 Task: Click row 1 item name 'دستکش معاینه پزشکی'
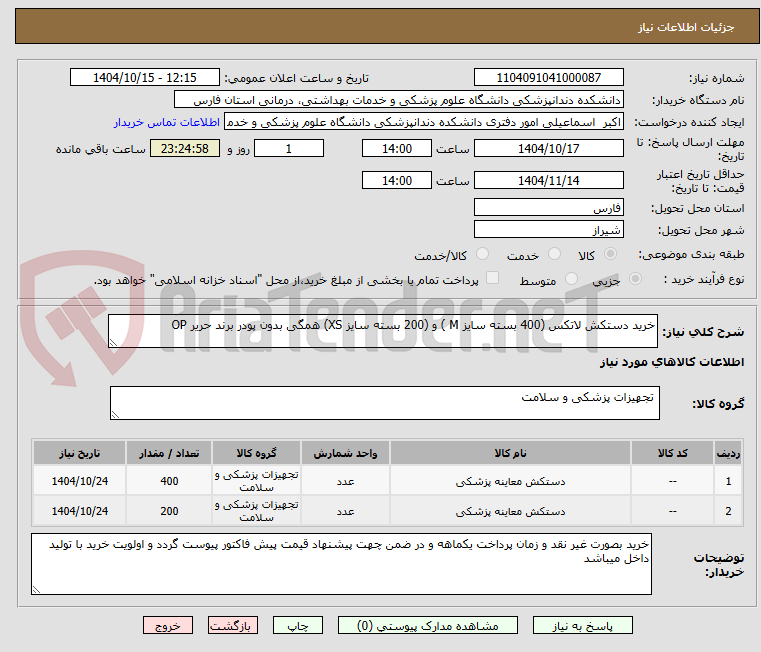pyautogui.click(x=510, y=481)
